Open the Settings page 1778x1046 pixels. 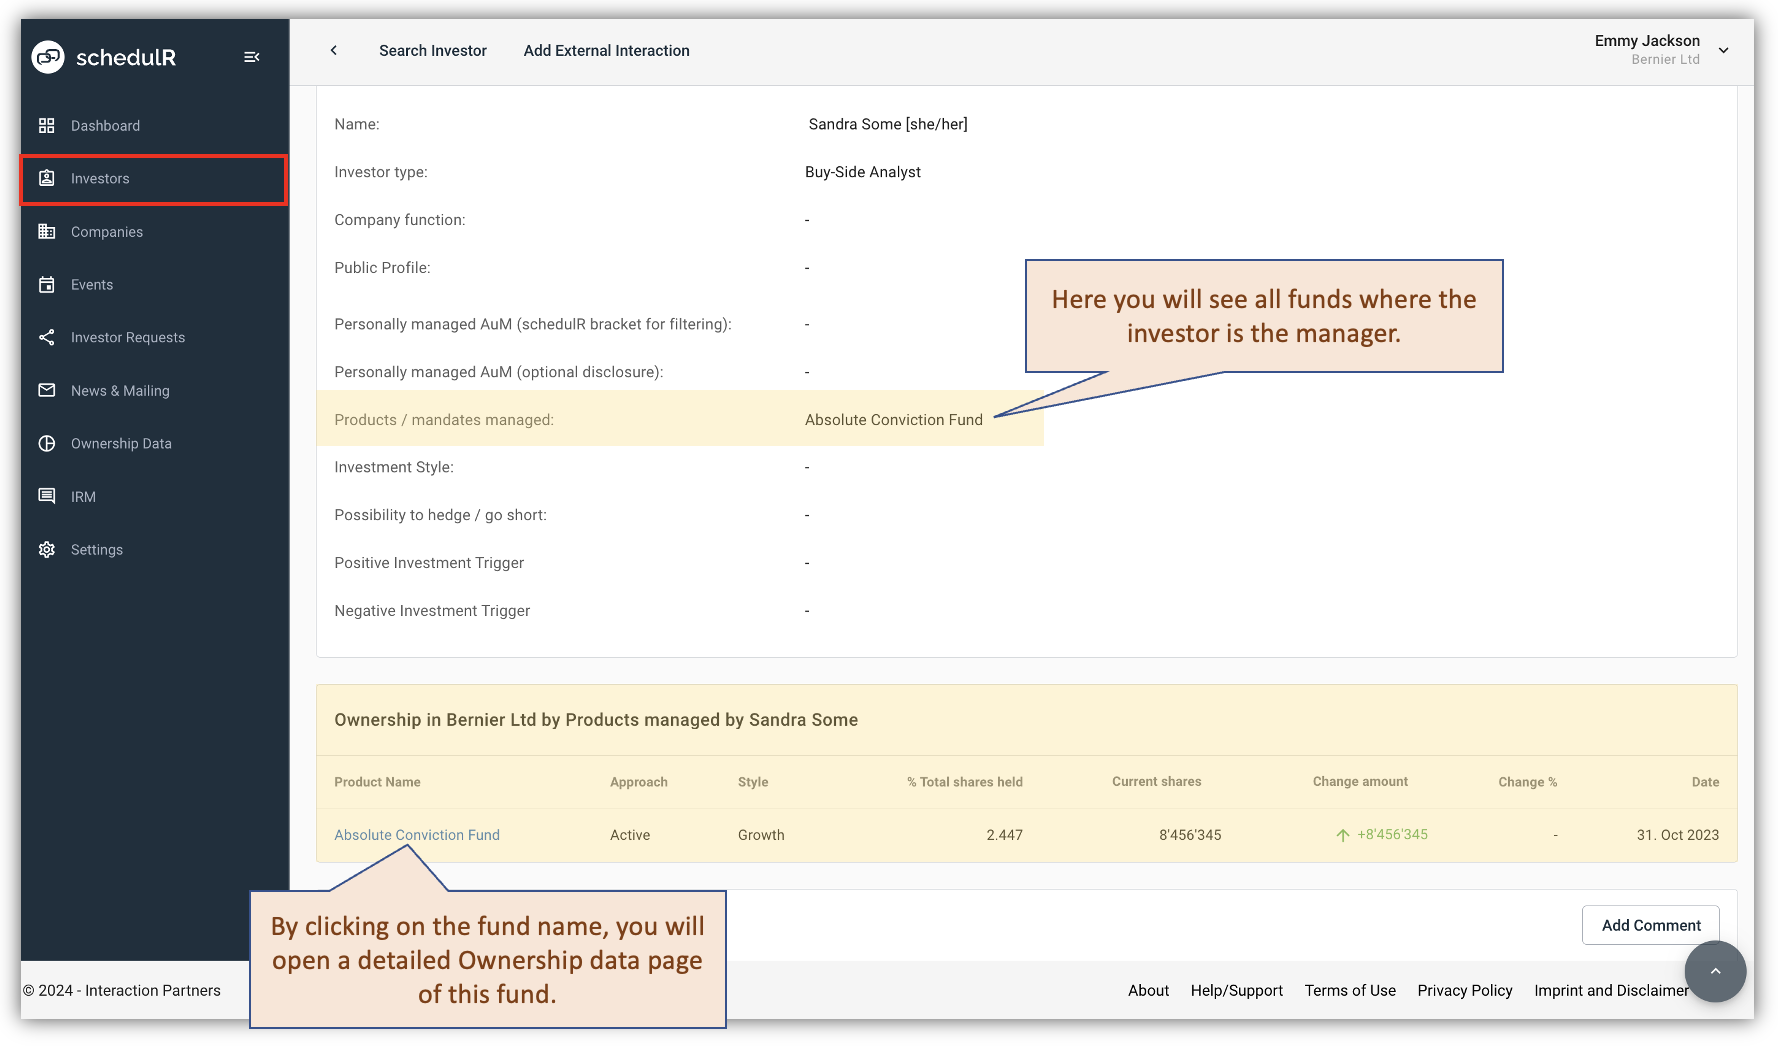[x=96, y=549]
